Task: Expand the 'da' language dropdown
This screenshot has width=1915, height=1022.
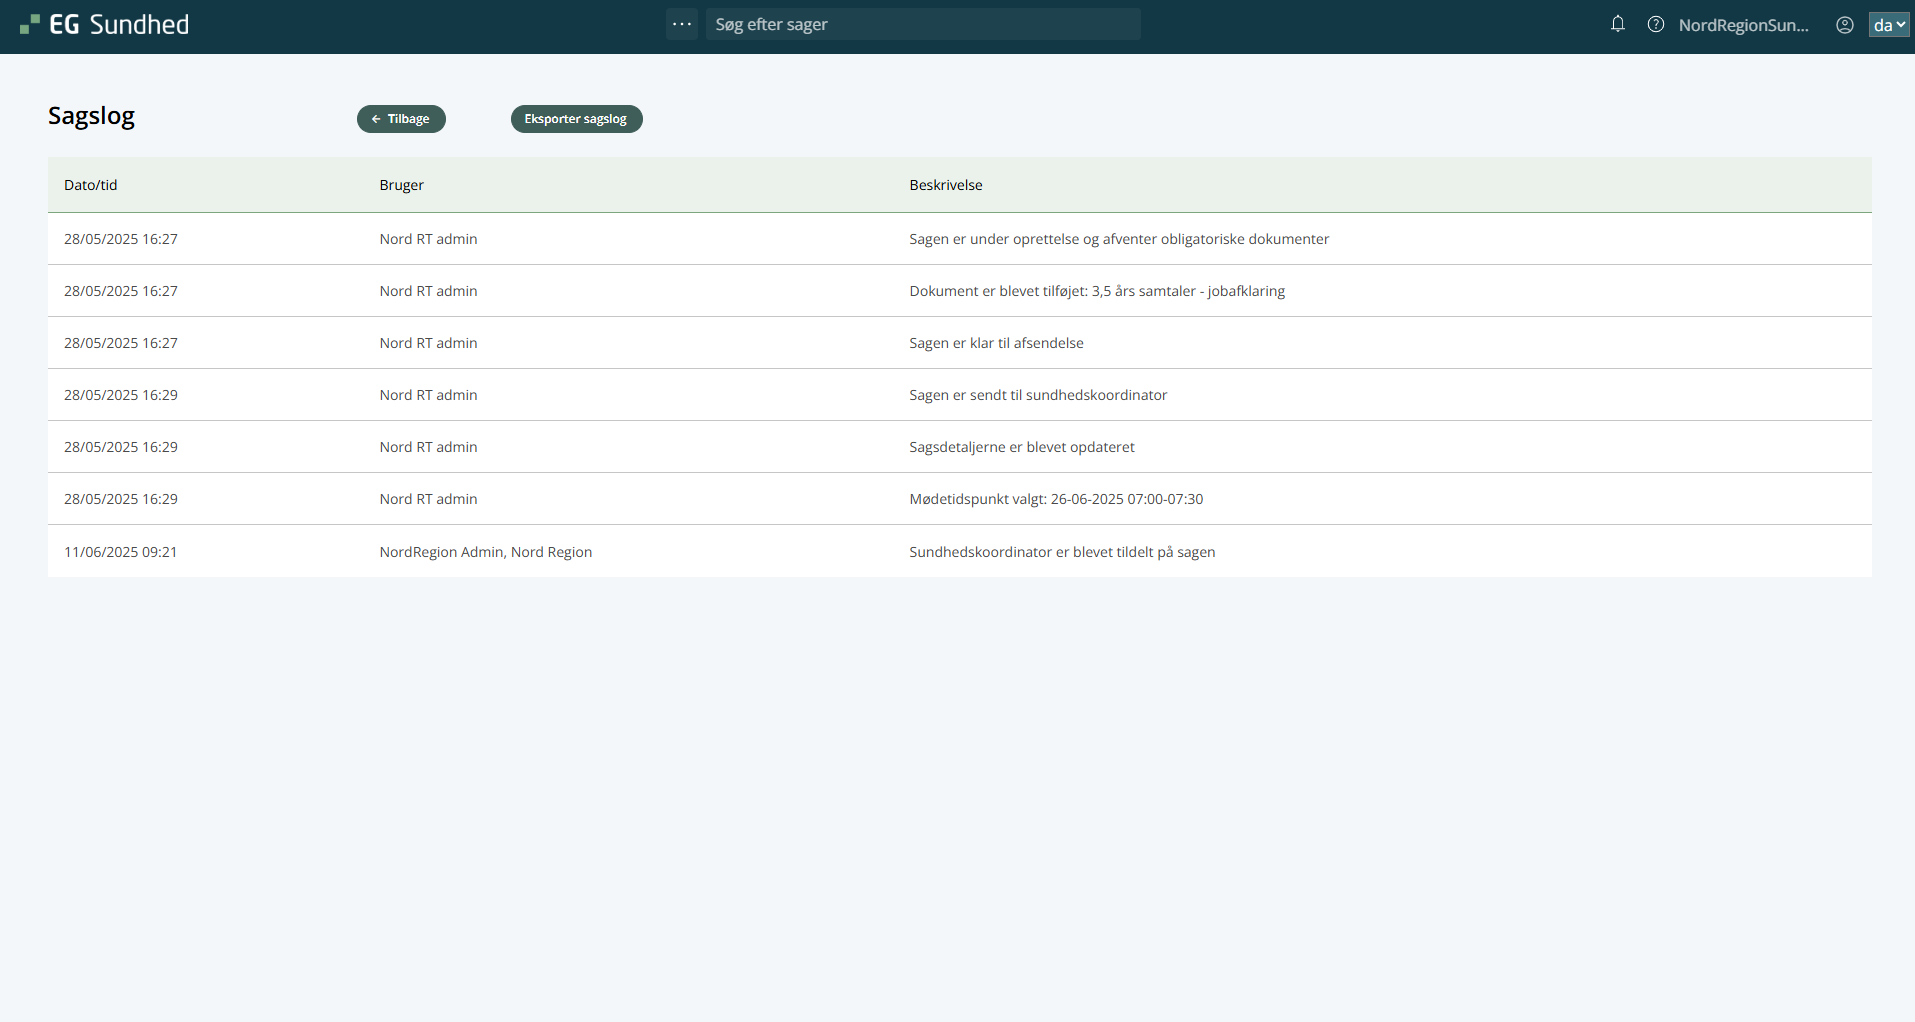Action: pos(1888,25)
